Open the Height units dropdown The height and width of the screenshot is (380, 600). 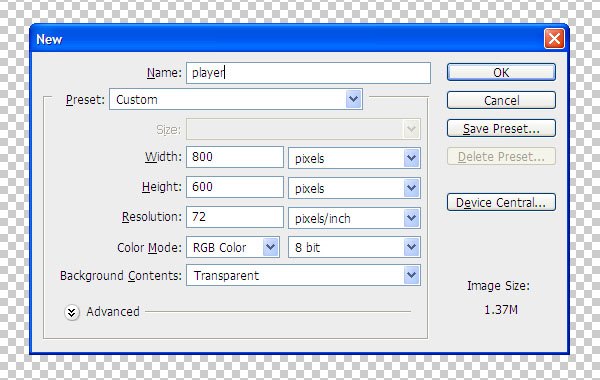(x=354, y=188)
